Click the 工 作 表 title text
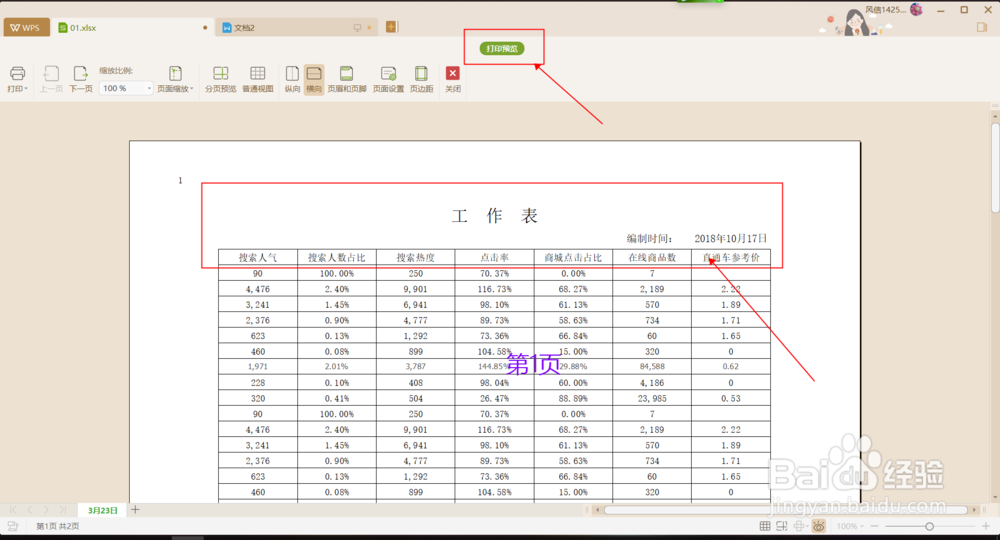 click(494, 216)
